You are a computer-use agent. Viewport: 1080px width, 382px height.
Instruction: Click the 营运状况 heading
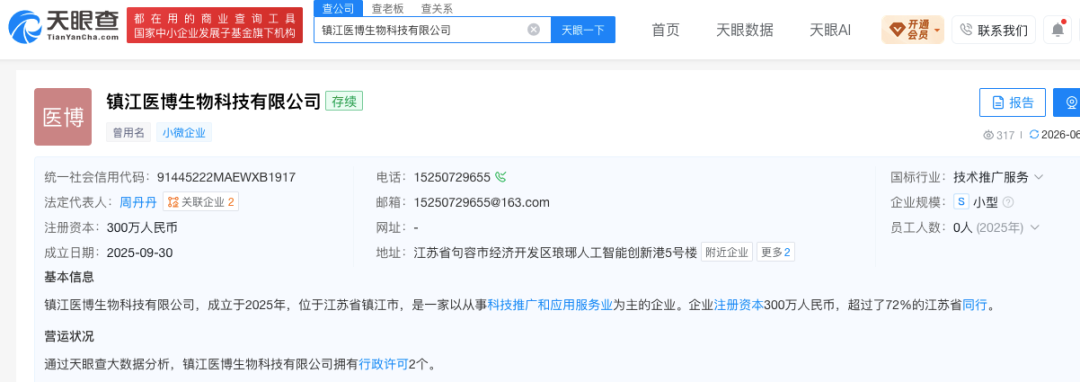point(70,337)
